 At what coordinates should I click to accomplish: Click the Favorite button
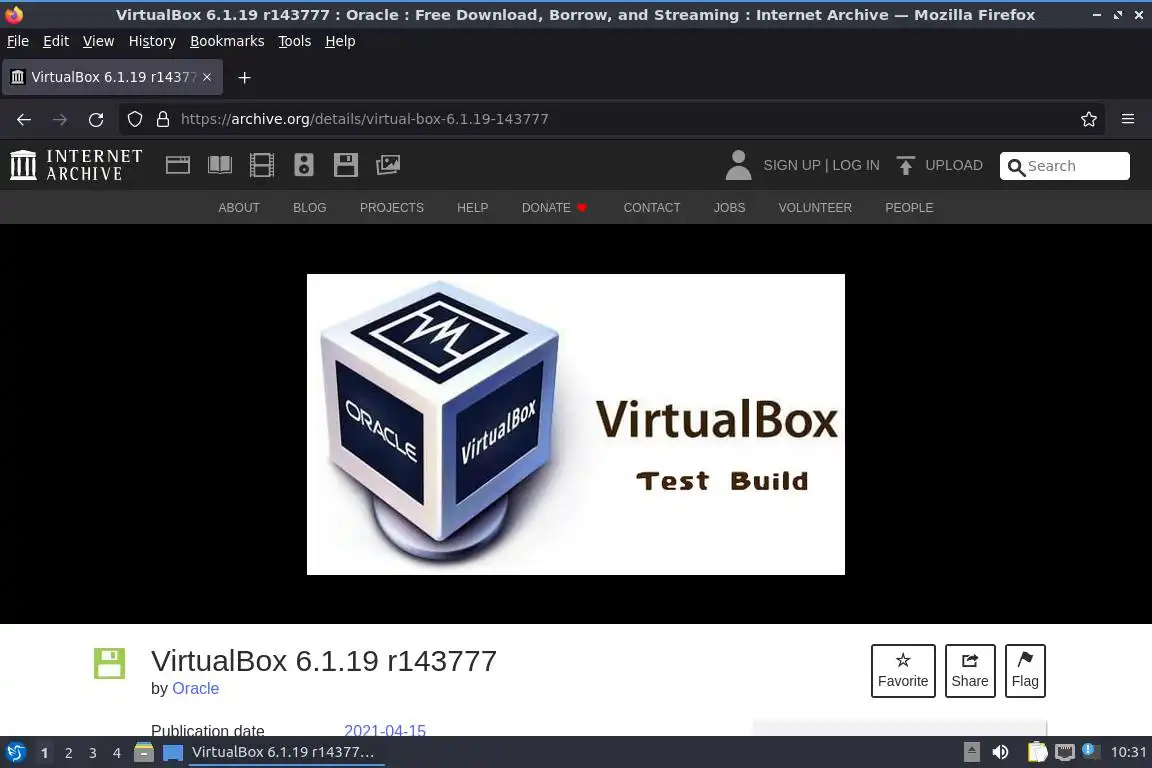(x=903, y=671)
